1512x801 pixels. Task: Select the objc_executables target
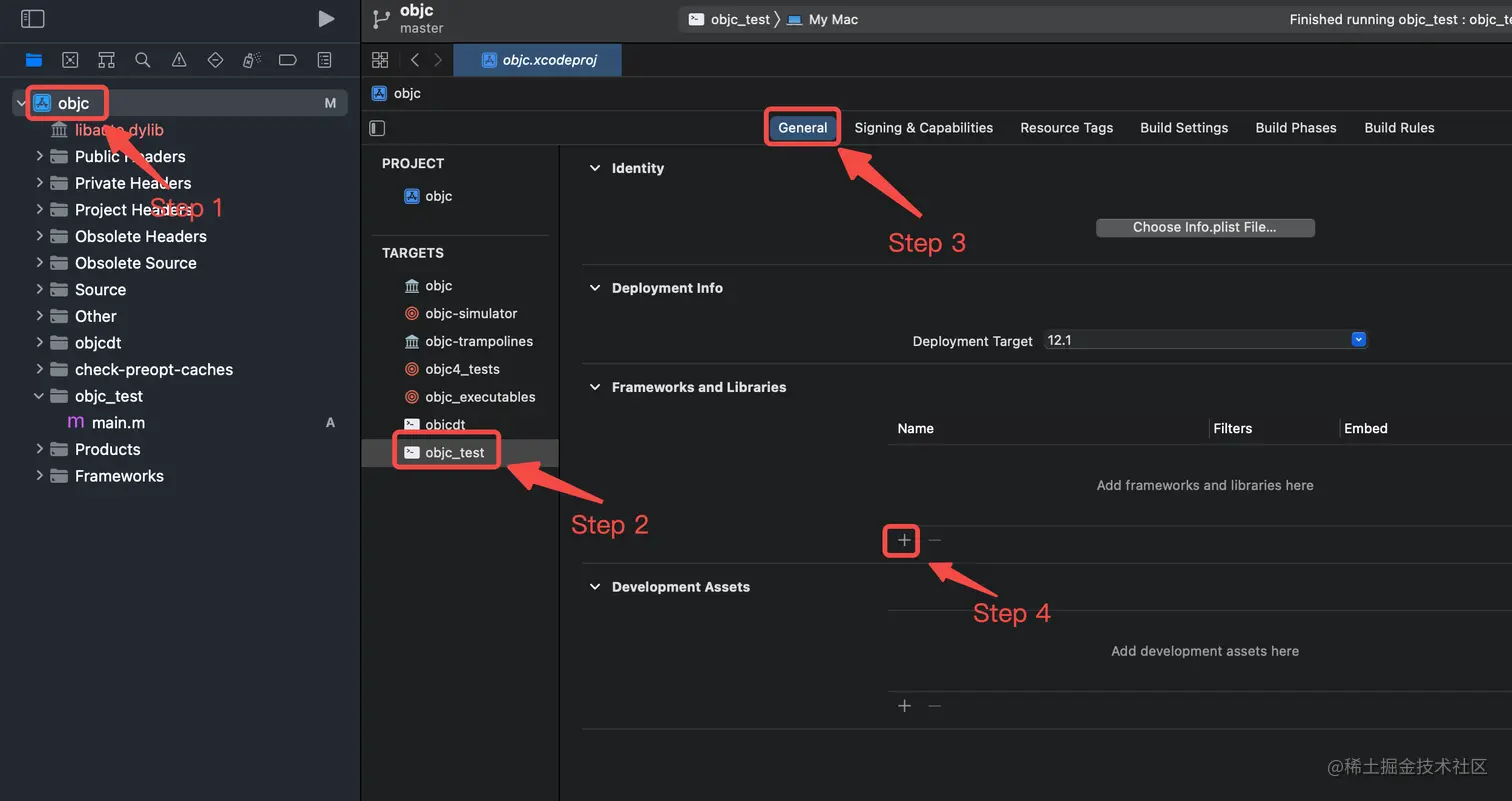[469, 397]
